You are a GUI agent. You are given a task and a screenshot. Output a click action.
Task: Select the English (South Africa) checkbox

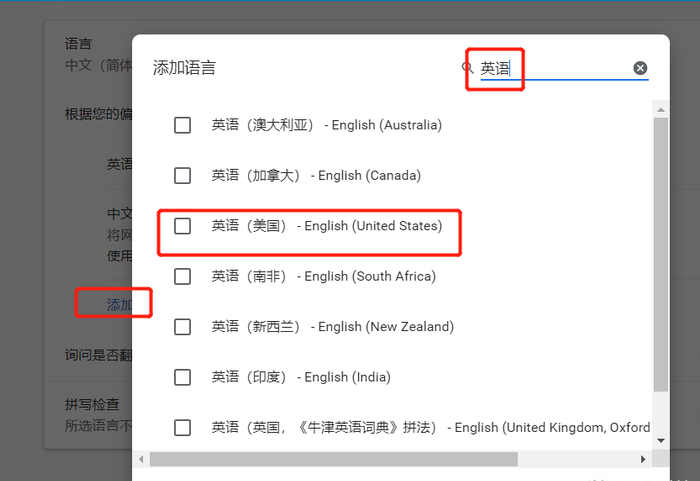[x=182, y=276]
